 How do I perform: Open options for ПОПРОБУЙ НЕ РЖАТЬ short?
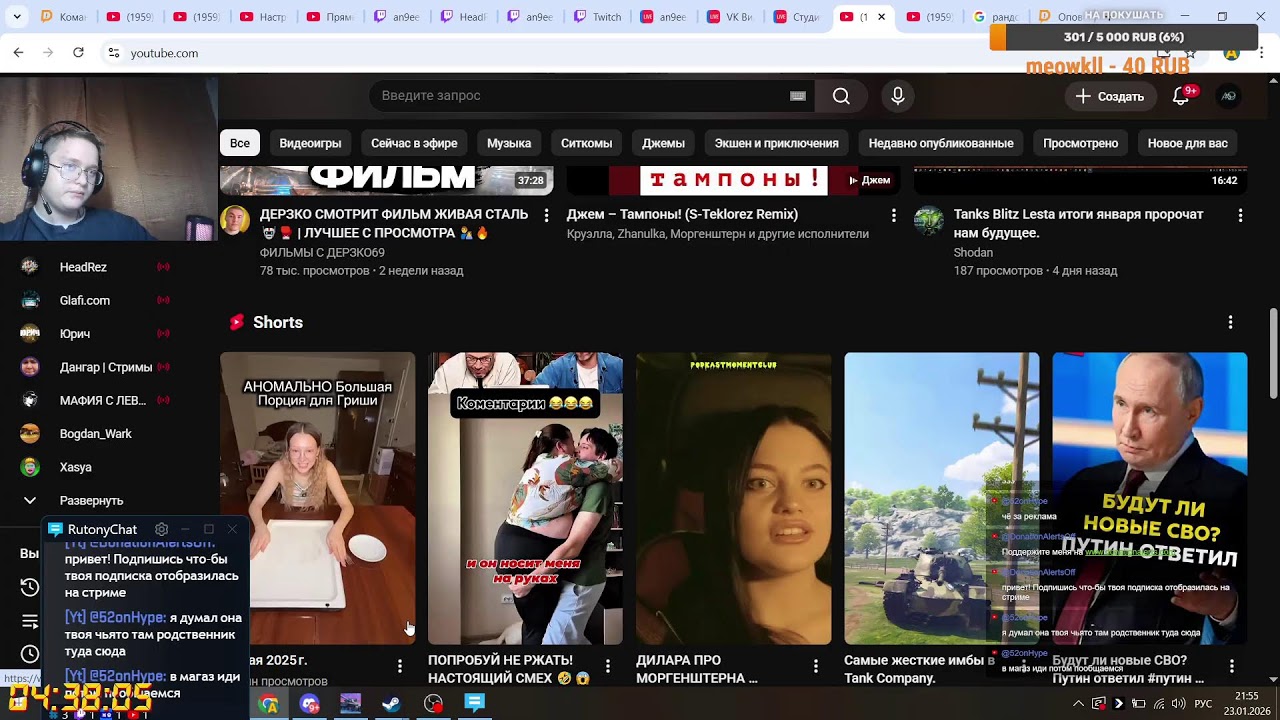click(x=607, y=666)
